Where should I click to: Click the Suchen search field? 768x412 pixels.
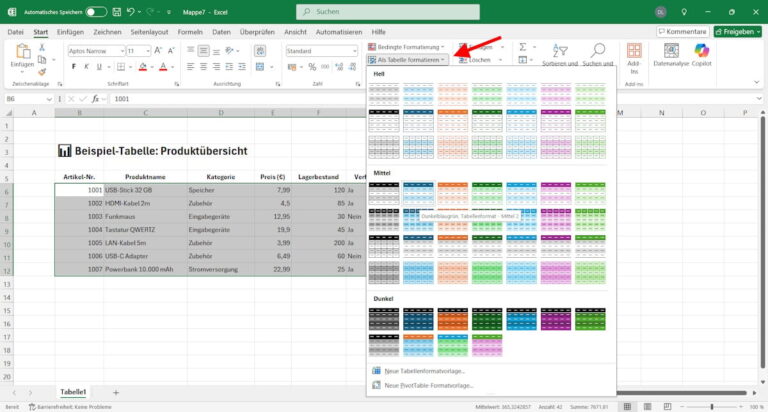click(388, 12)
